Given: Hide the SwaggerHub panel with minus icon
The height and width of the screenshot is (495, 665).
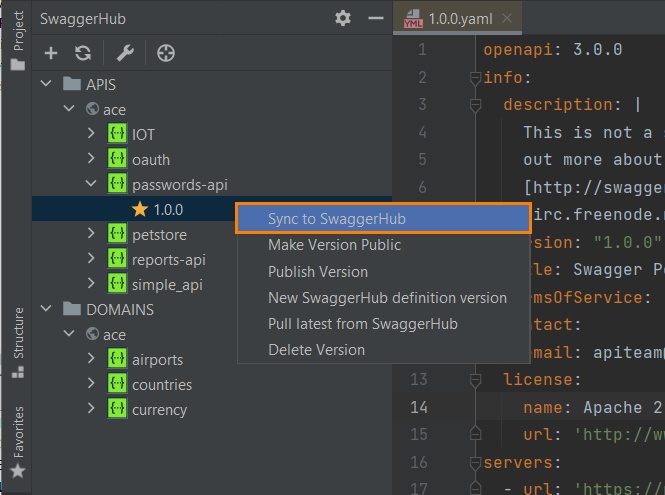Looking at the screenshot, I should click(x=375, y=18).
